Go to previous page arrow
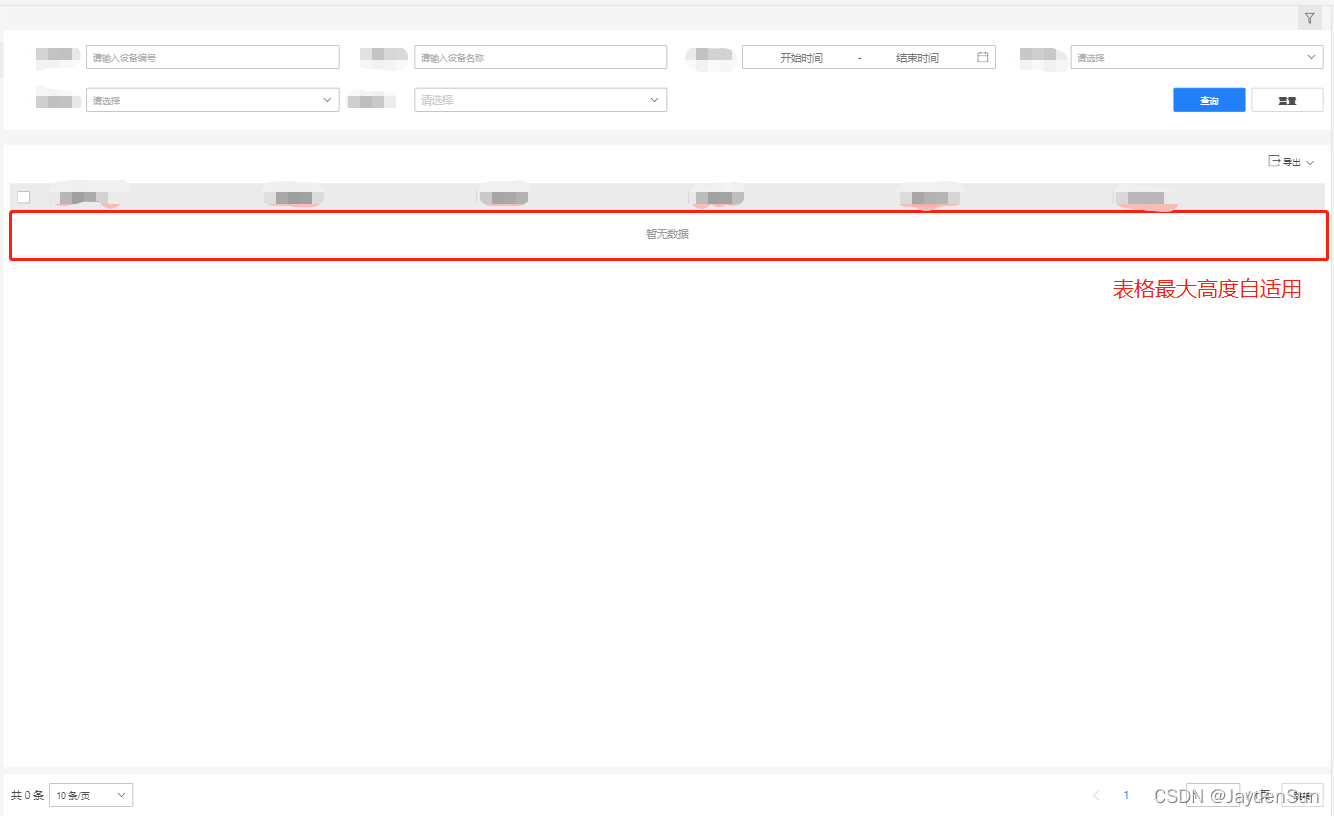 coord(1096,795)
